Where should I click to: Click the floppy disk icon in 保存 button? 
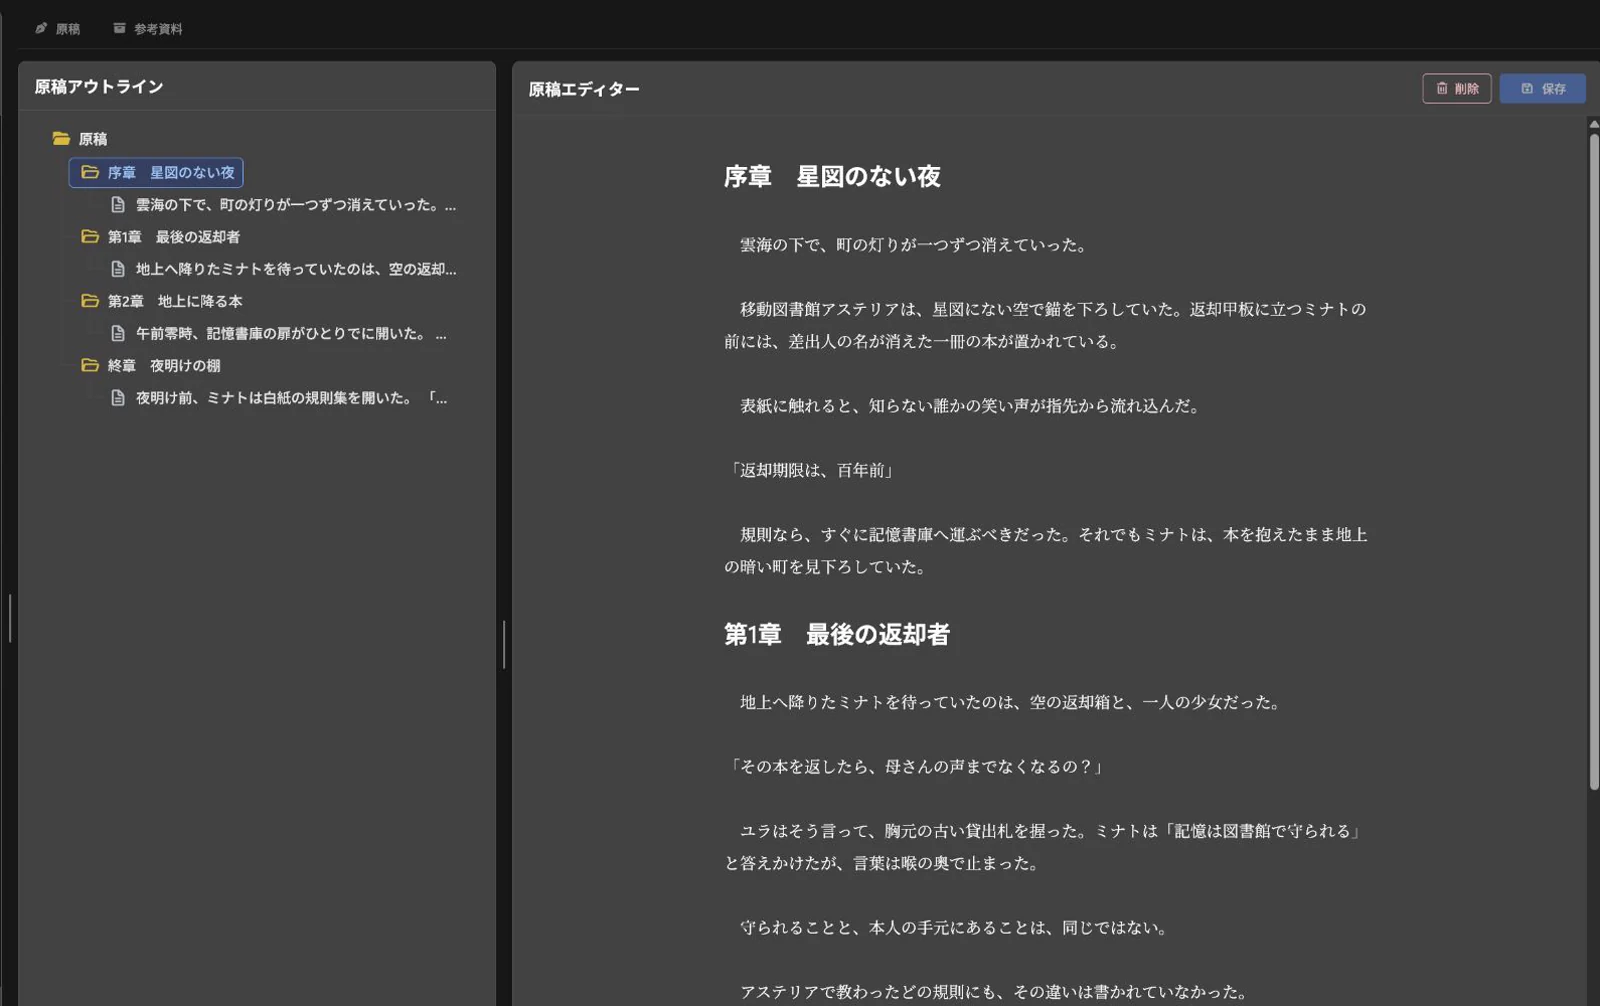click(x=1527, y=88)
